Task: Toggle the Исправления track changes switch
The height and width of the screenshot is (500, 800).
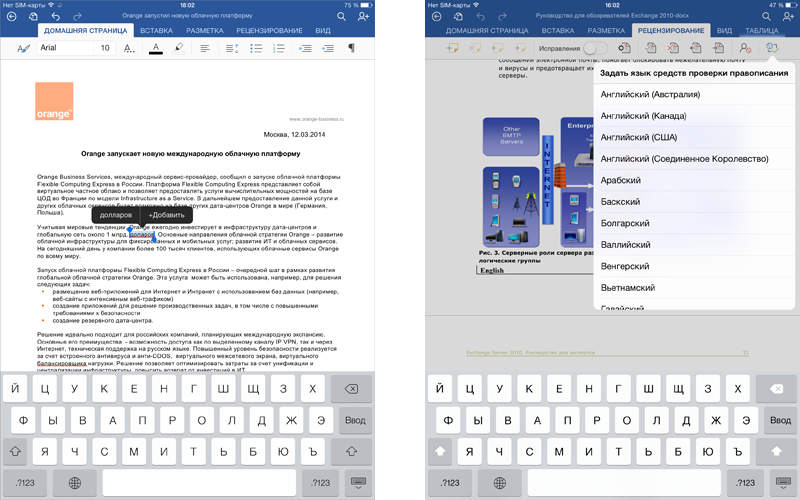Action: coord(595,48)
